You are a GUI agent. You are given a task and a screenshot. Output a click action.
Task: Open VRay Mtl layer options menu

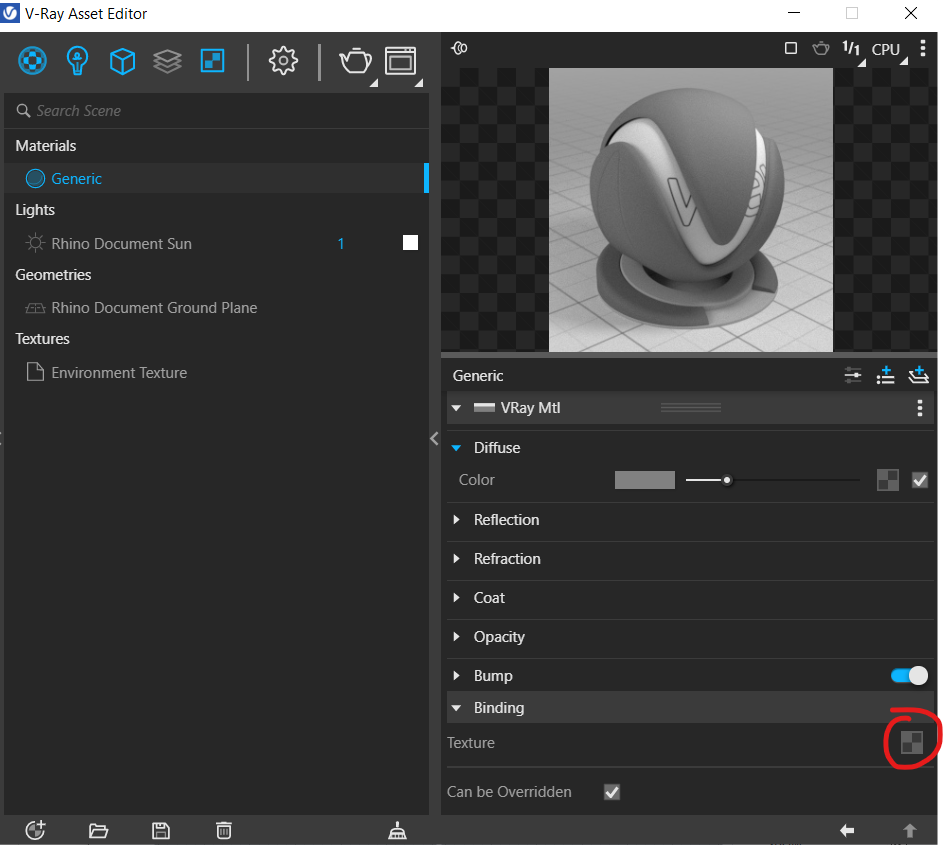point(920,408)
